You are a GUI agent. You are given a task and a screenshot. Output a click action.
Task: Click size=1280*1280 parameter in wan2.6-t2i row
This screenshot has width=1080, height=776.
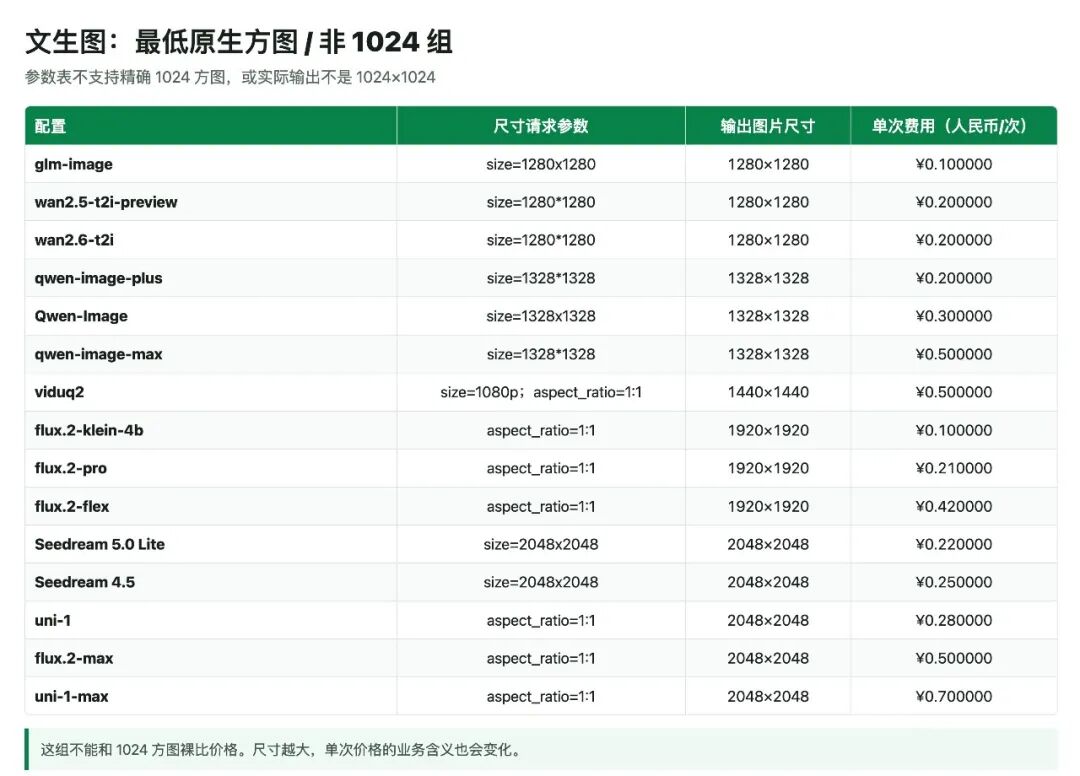[x=541, y=240]
